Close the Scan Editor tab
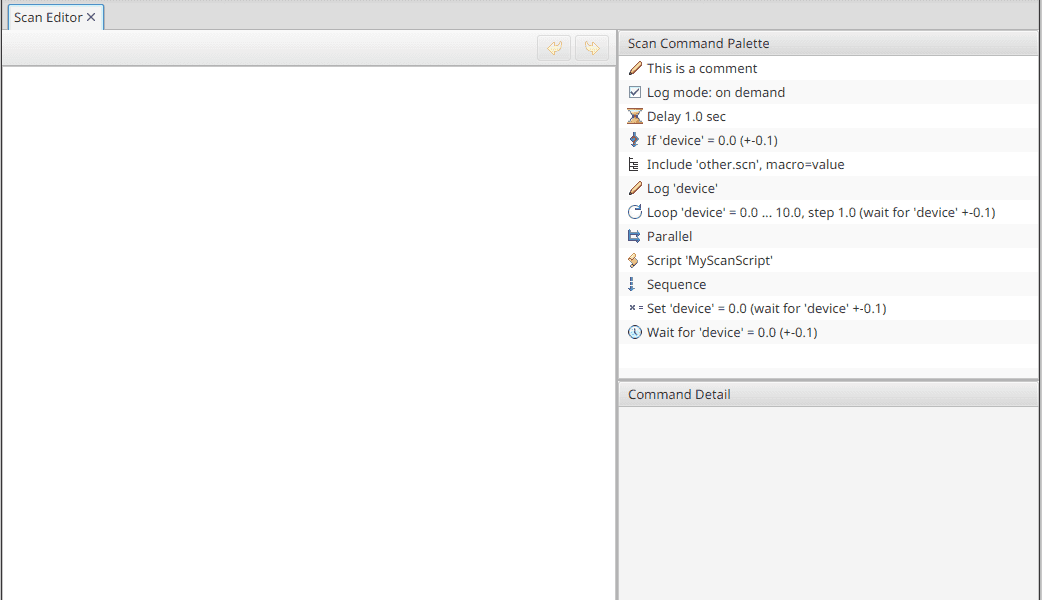The height and width of the screenshot is (600, 1042). pos(91,17)
